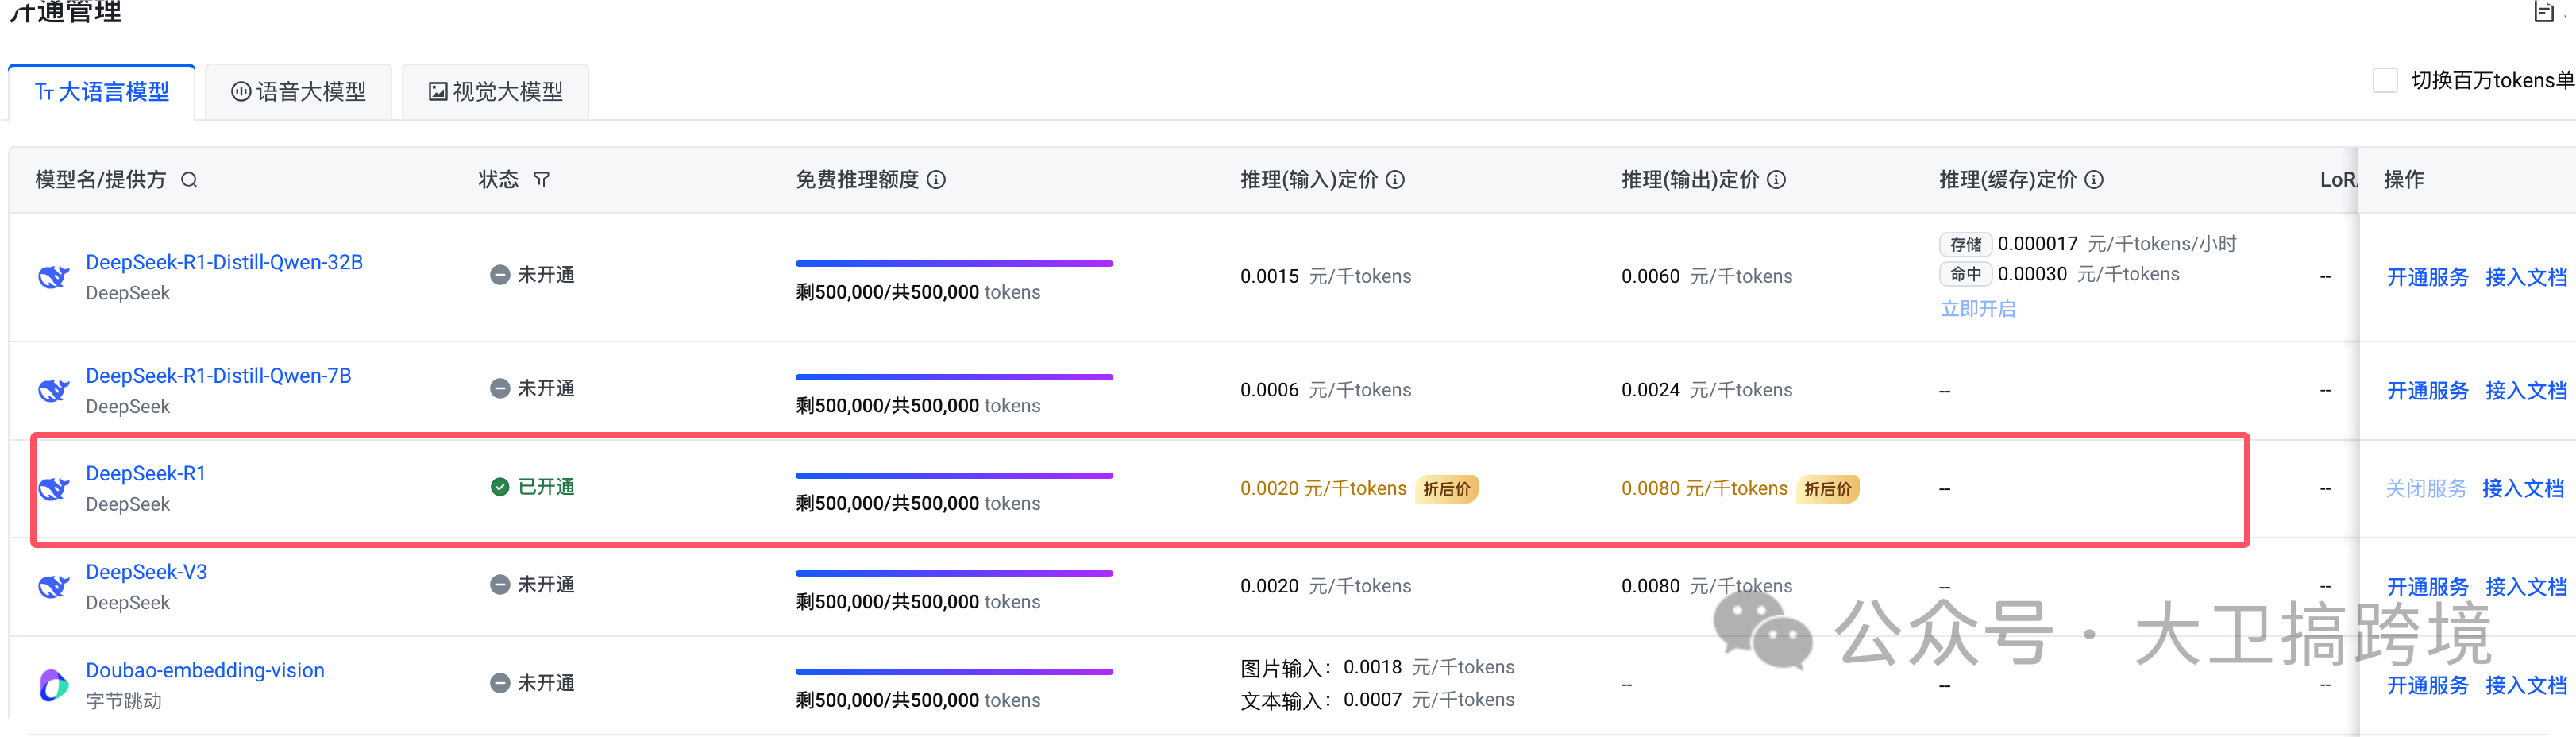The image size is (2576, 737).
Task: Click the grey 未开通 status icon for DeepSeek-V3
Action: coord(500,585)
